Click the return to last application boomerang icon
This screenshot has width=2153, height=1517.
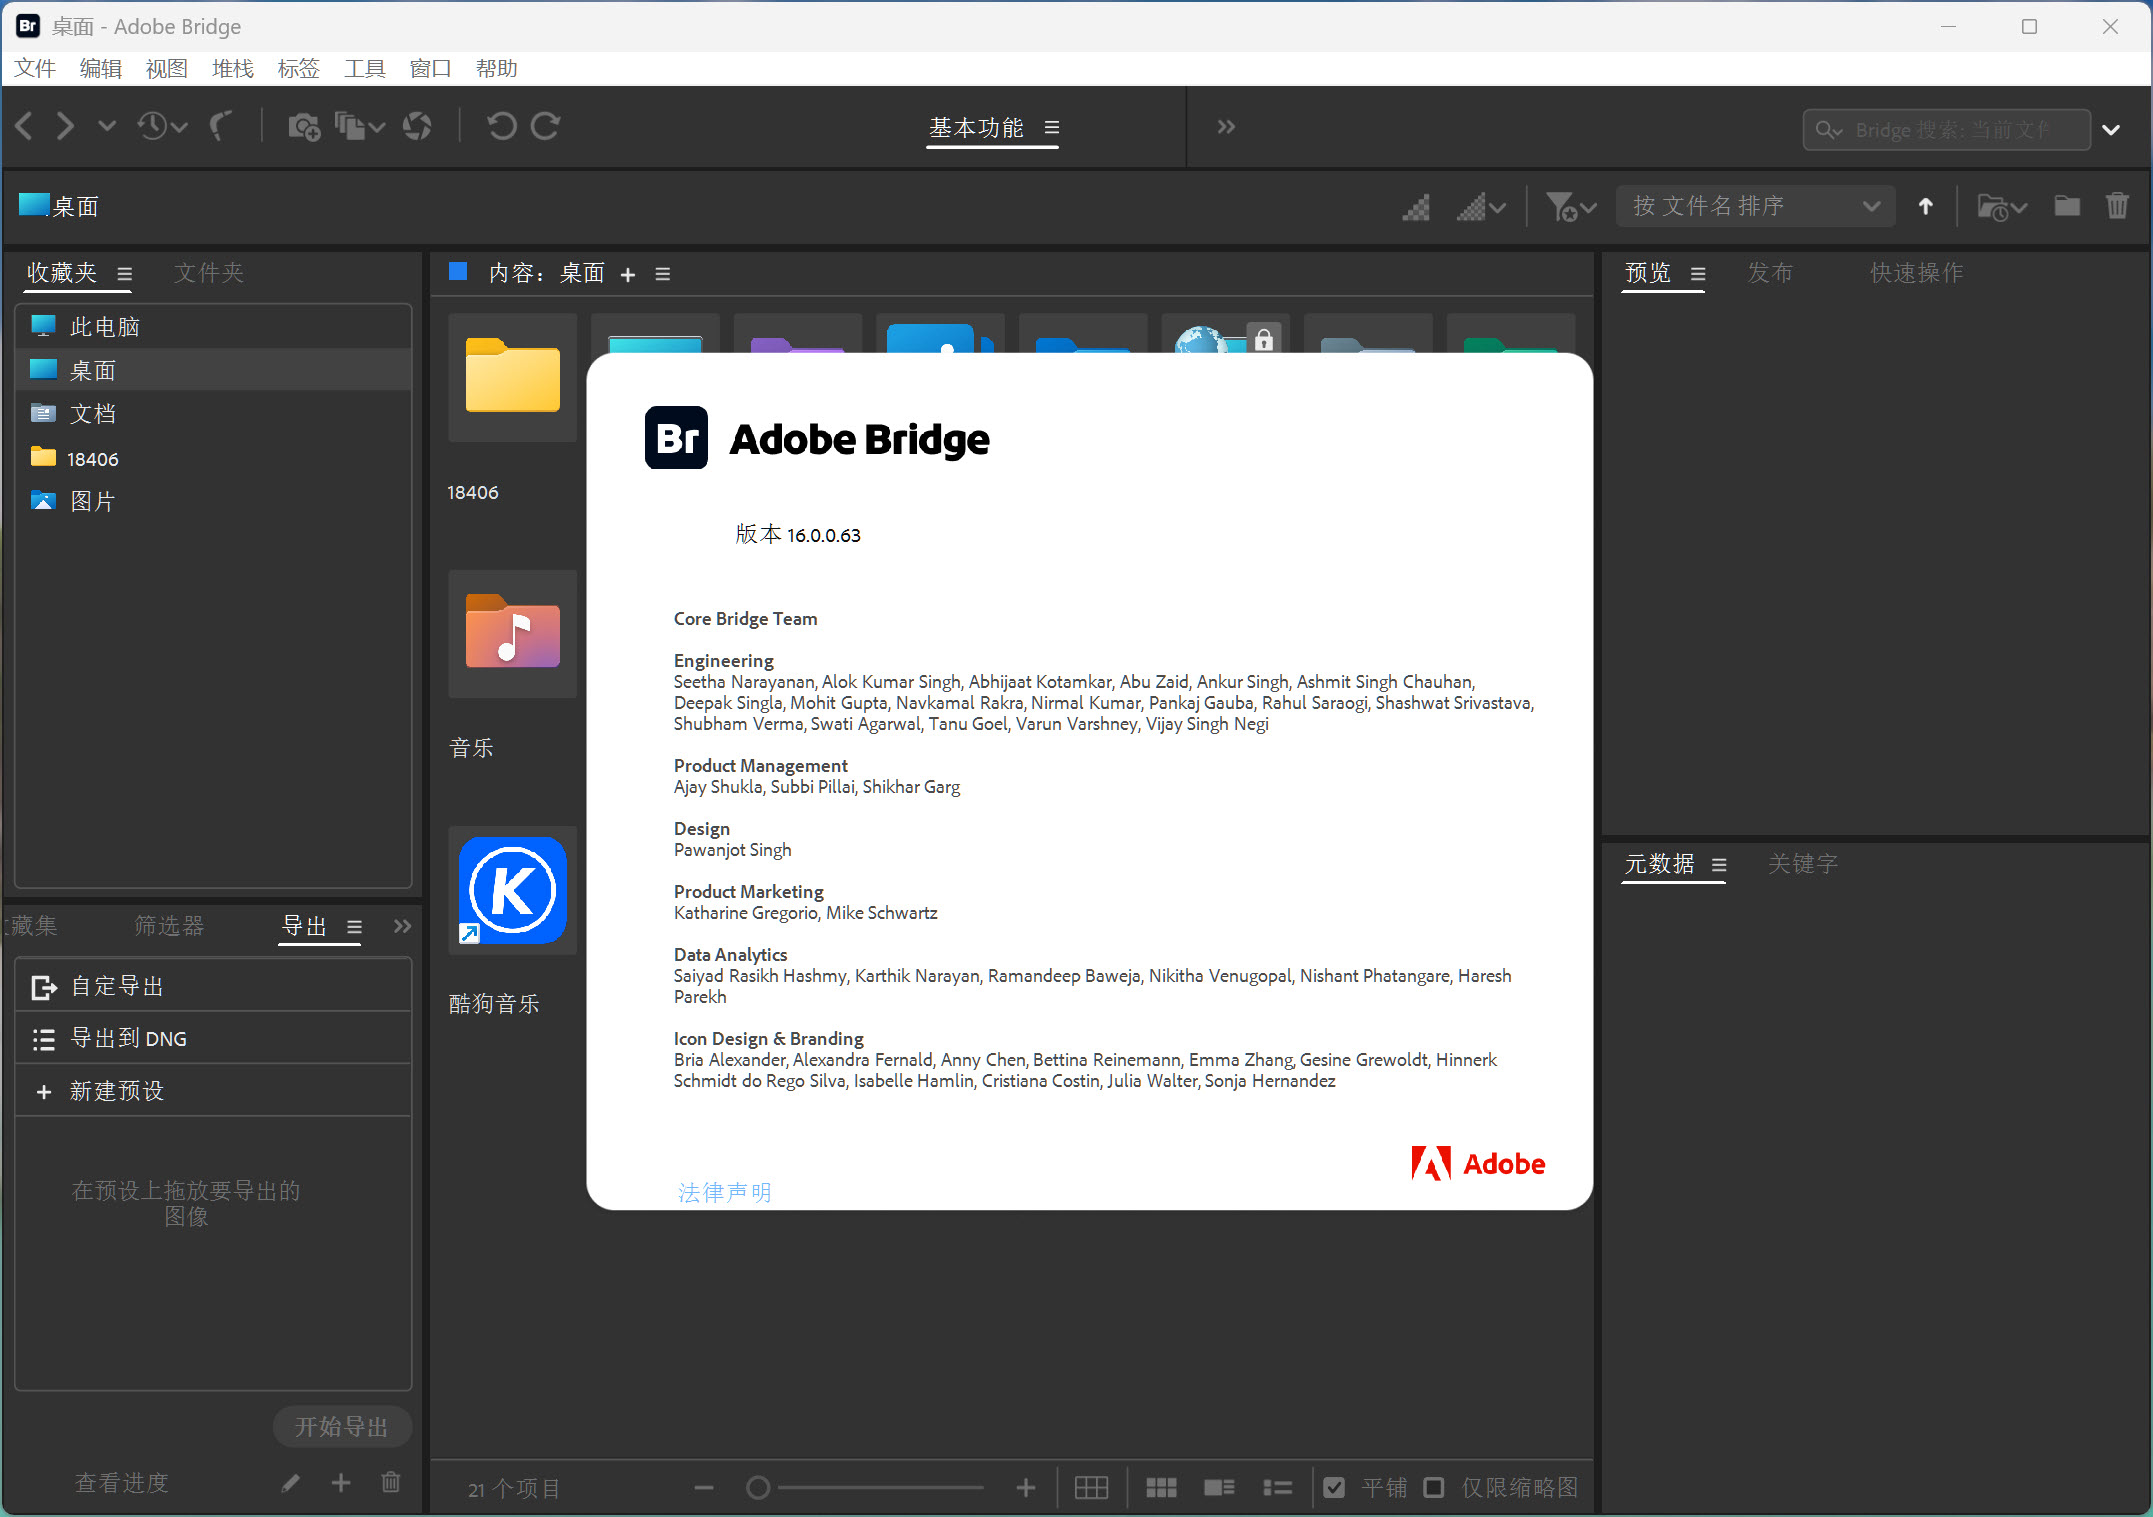[x=222, y=126]
